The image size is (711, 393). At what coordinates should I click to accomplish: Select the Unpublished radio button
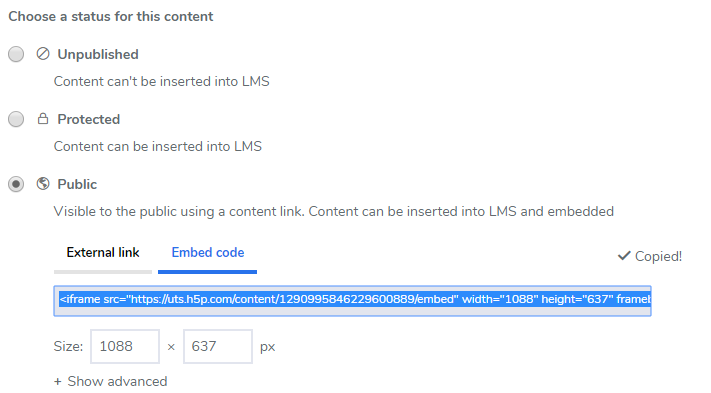[16, 54]
